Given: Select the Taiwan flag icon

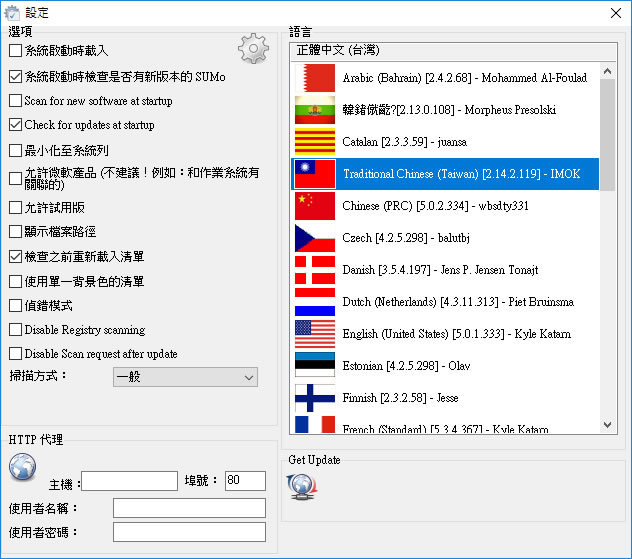Looking at the screenshot, I should pos(315,174).
